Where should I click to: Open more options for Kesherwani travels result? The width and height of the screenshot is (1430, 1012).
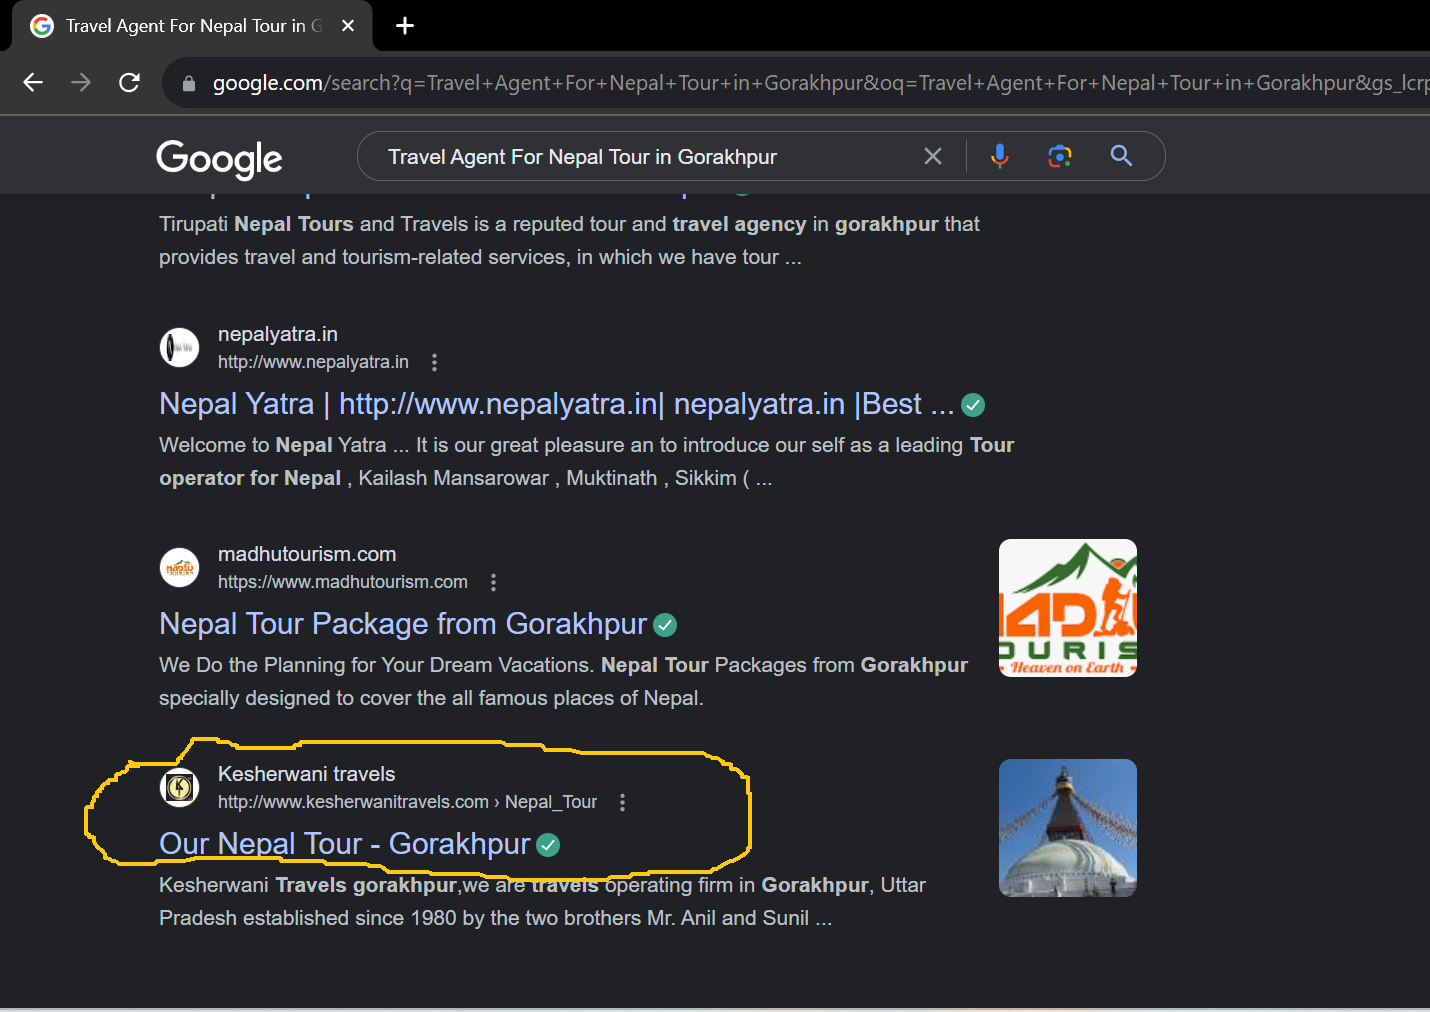(622, 802)
